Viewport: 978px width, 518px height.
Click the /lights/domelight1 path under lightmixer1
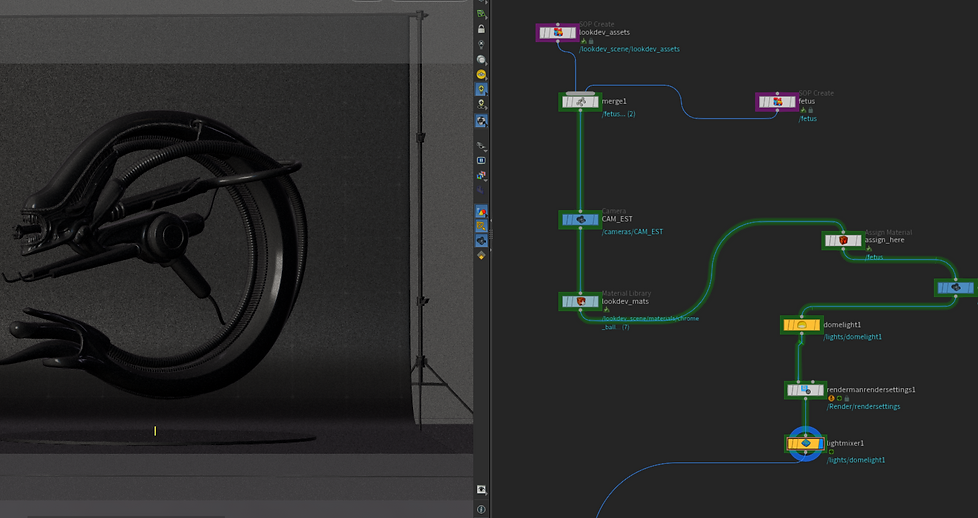856,460
